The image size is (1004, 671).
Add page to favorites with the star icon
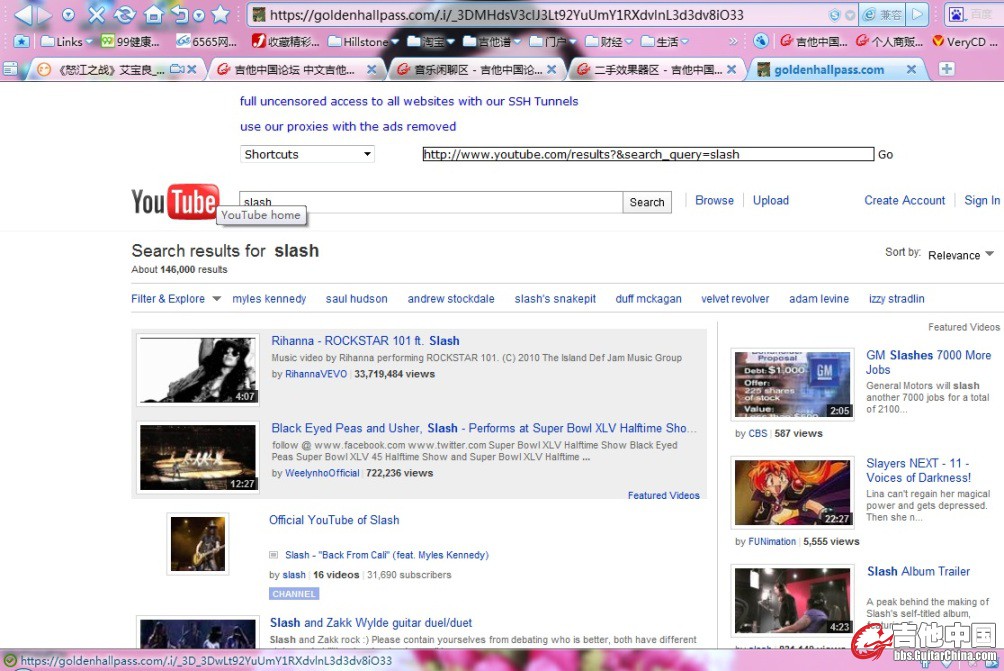(x=220, y=13)
